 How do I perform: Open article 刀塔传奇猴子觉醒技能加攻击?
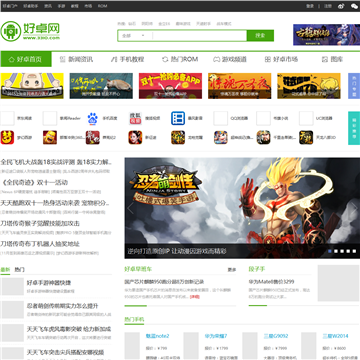tap(40, 223)
